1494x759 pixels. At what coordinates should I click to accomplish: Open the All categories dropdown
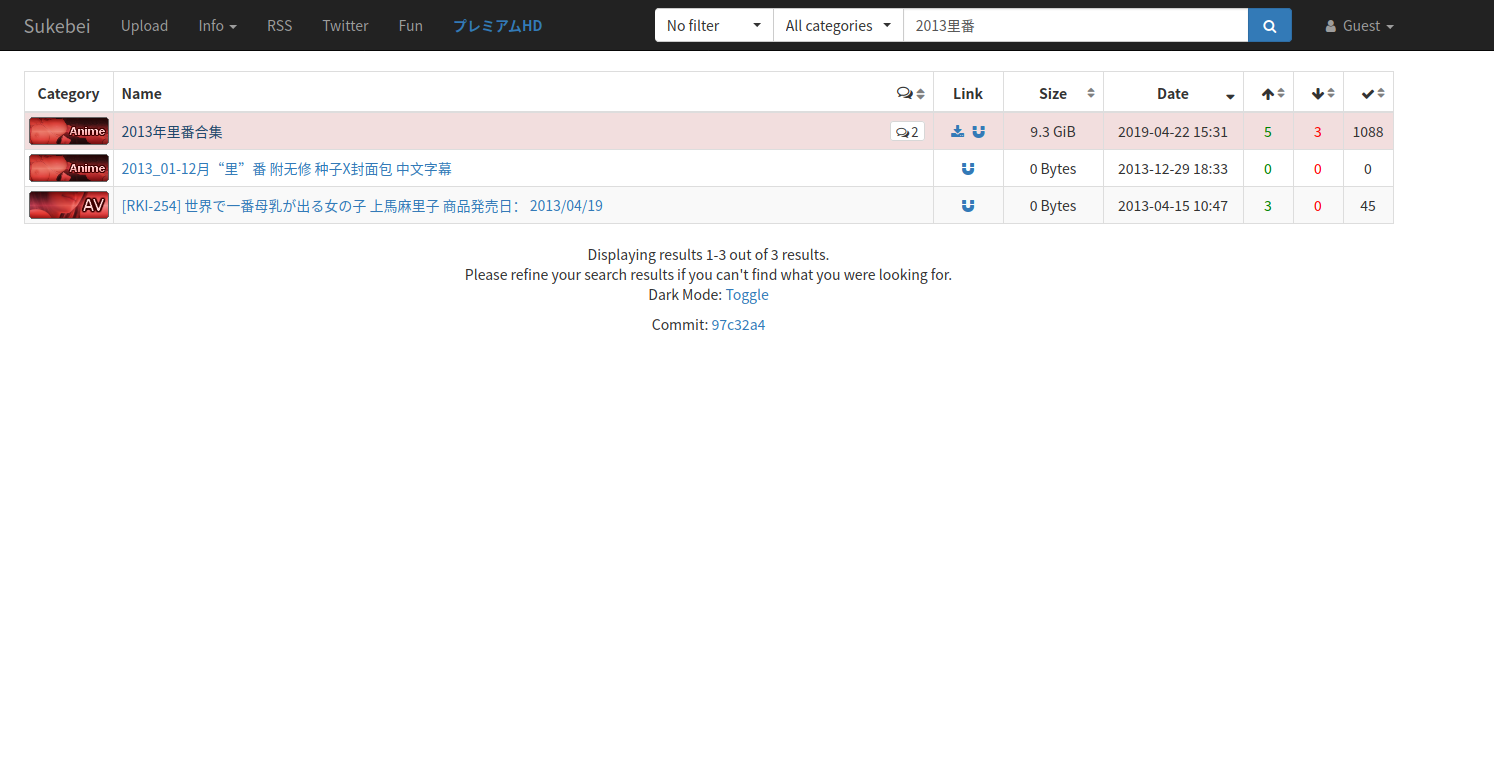tap(838, 26)
